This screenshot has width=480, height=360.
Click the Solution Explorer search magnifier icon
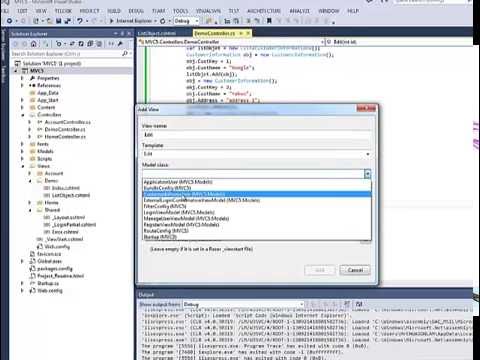tap(125, 53)
